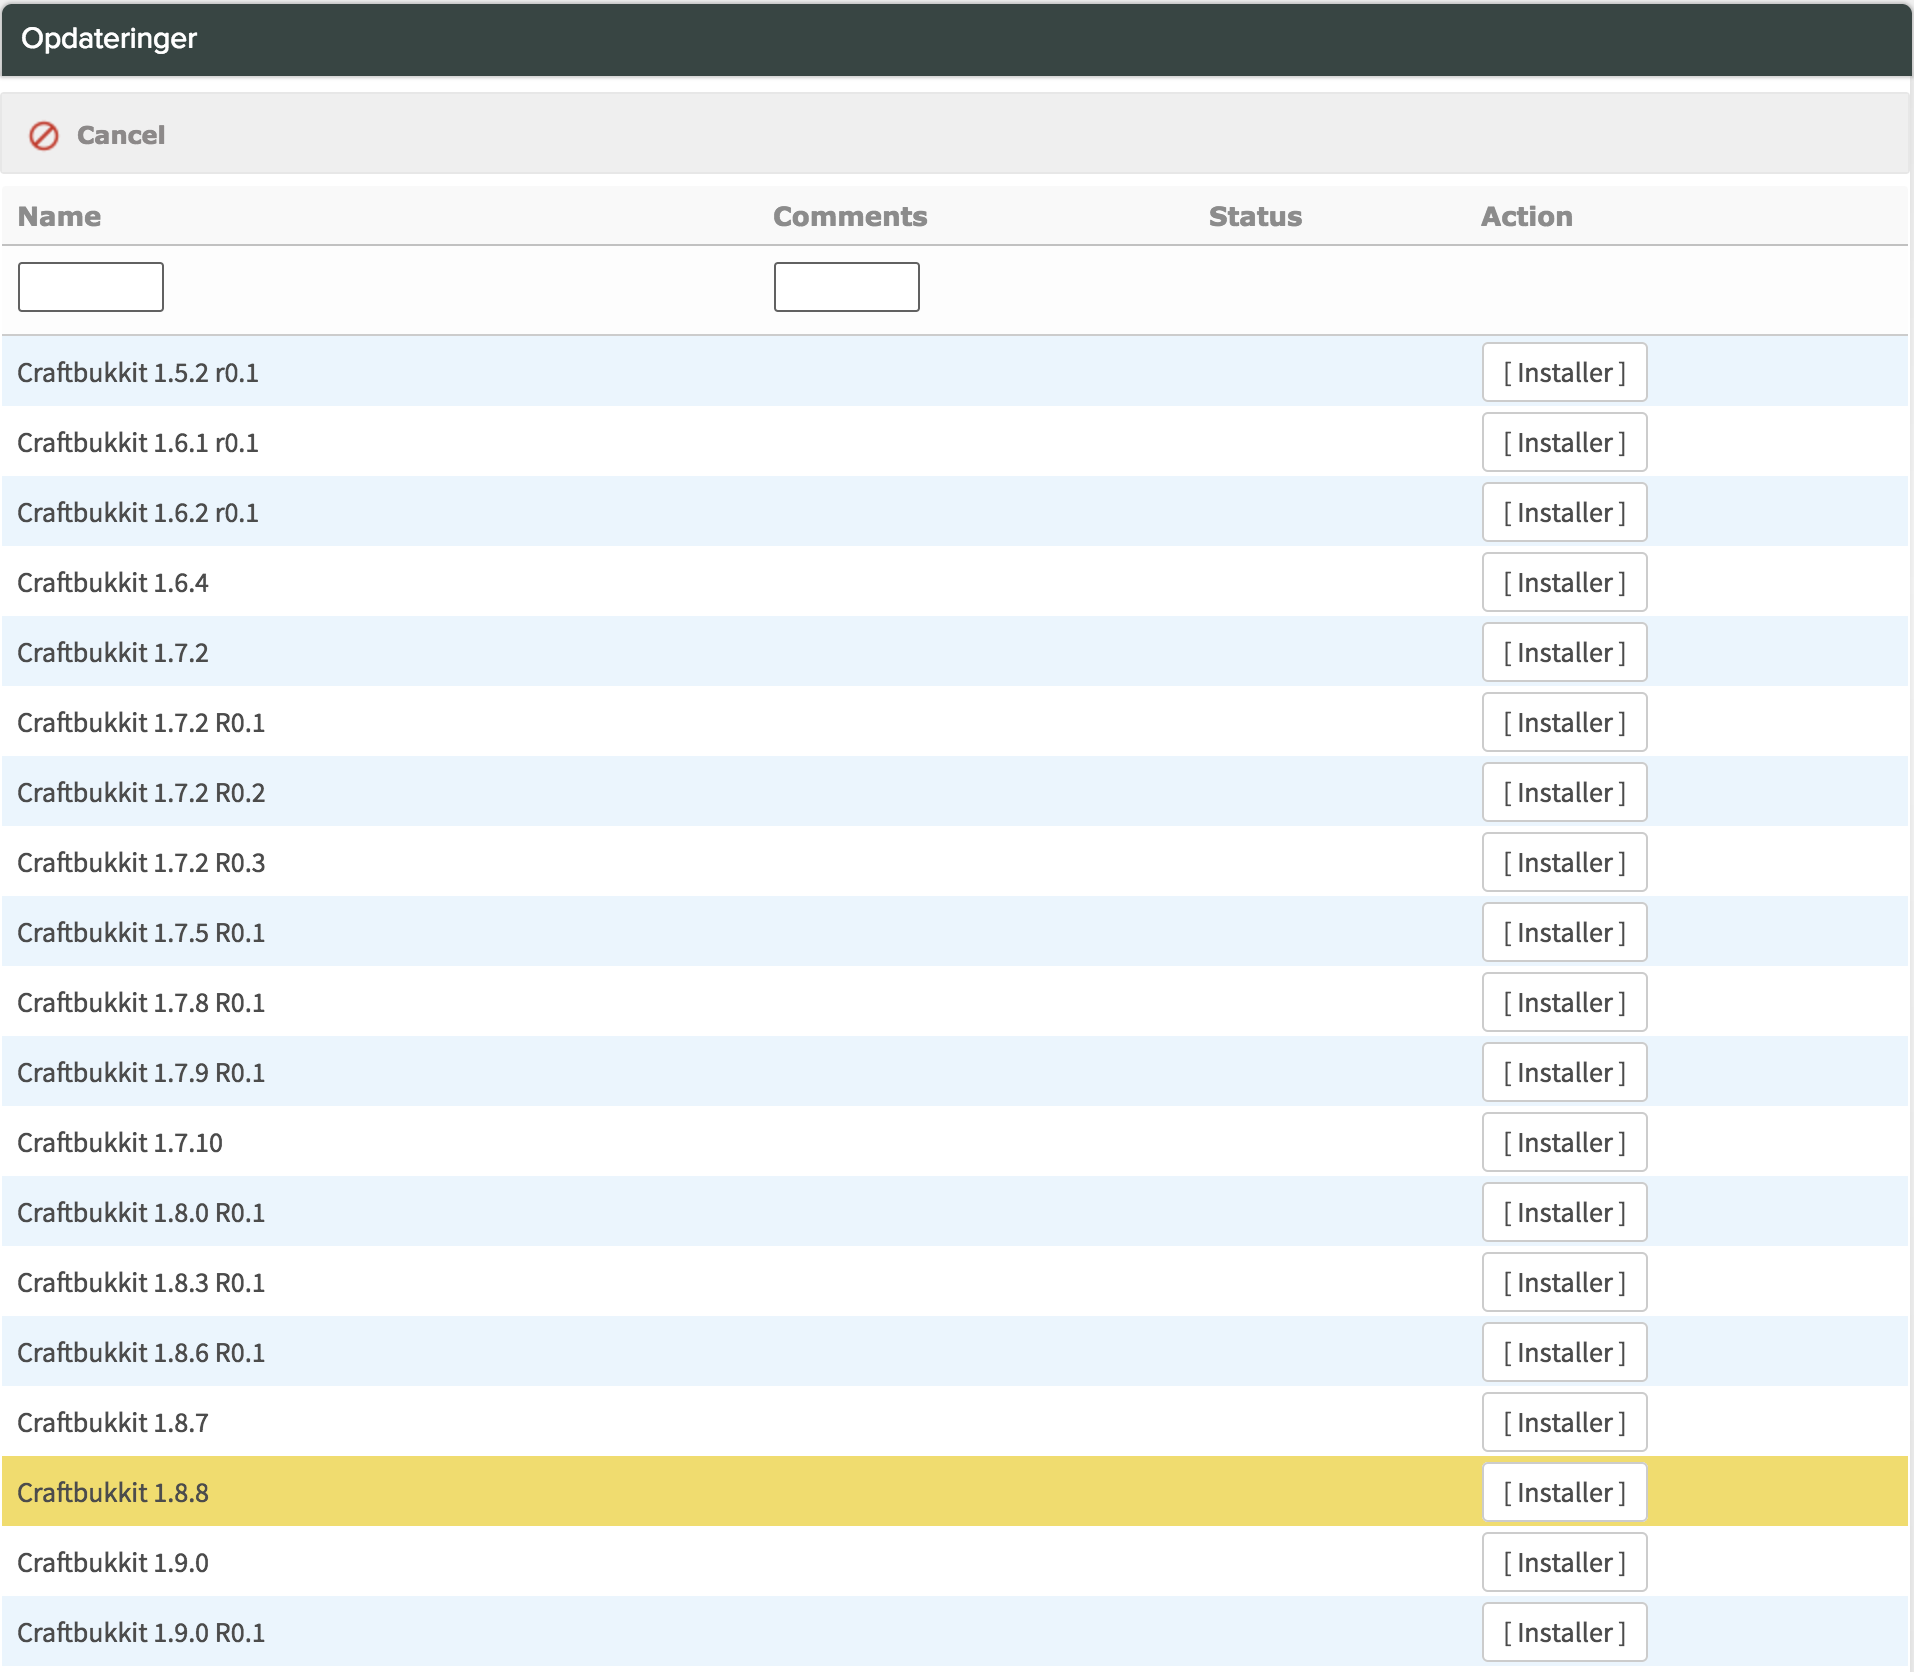Install Craftbukkit 1.8.3 R0.1
Screen dimensions: 1914x1672
tap(1565, 1282)
